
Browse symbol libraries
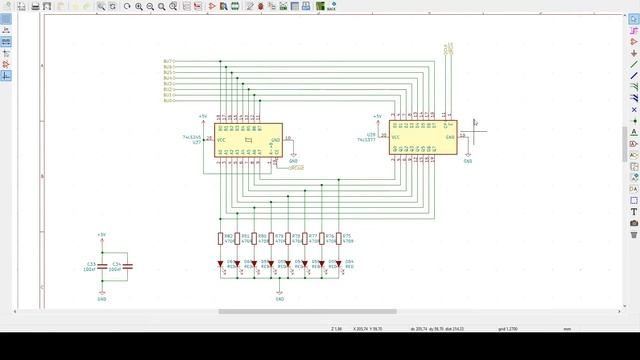[x=223, y=6]
